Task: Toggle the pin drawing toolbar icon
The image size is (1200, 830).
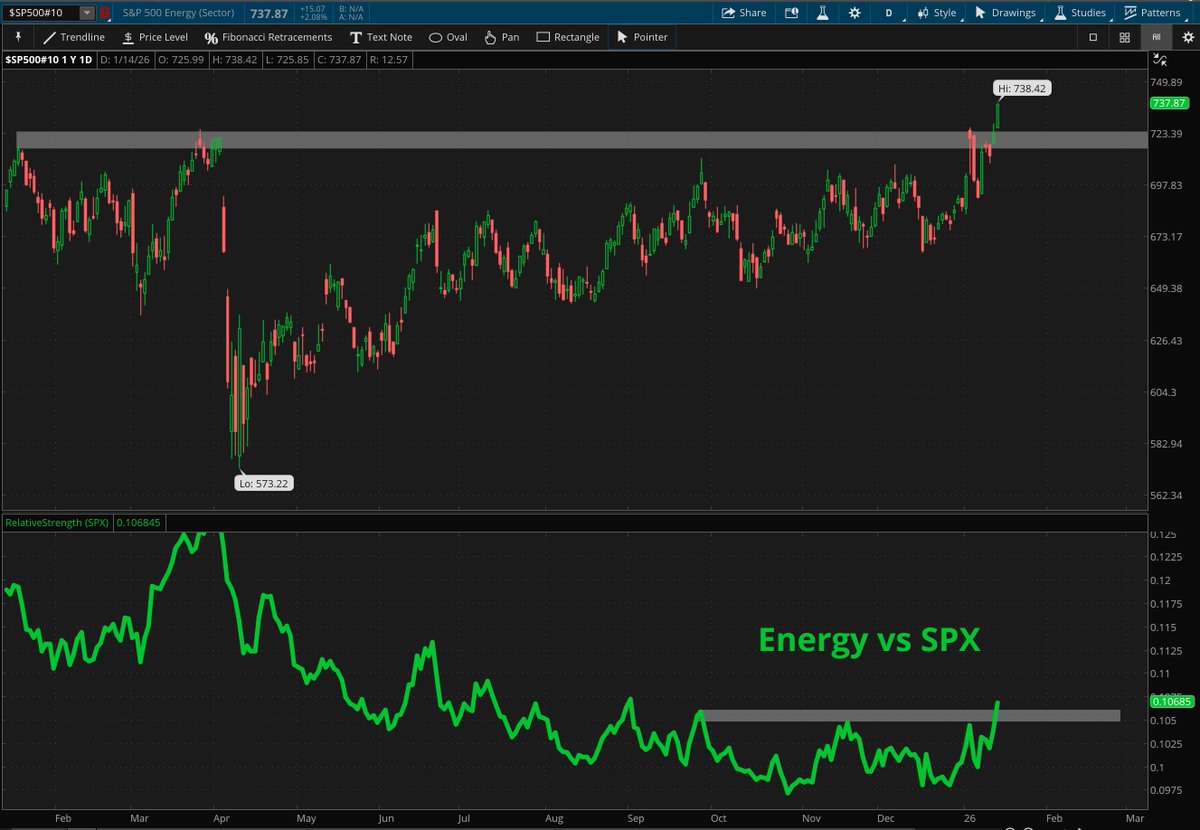Action: point(18,36)
